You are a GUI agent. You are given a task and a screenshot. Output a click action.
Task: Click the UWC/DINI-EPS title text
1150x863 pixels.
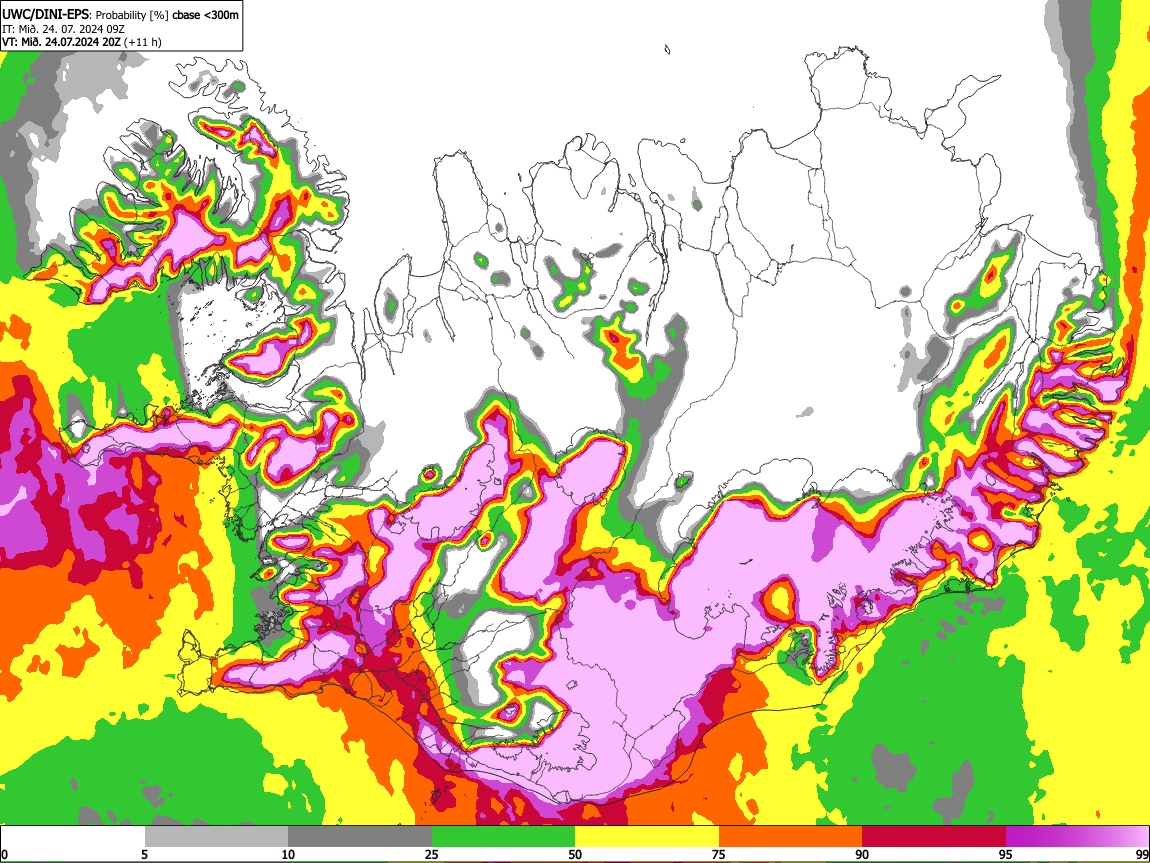(45, 14)
